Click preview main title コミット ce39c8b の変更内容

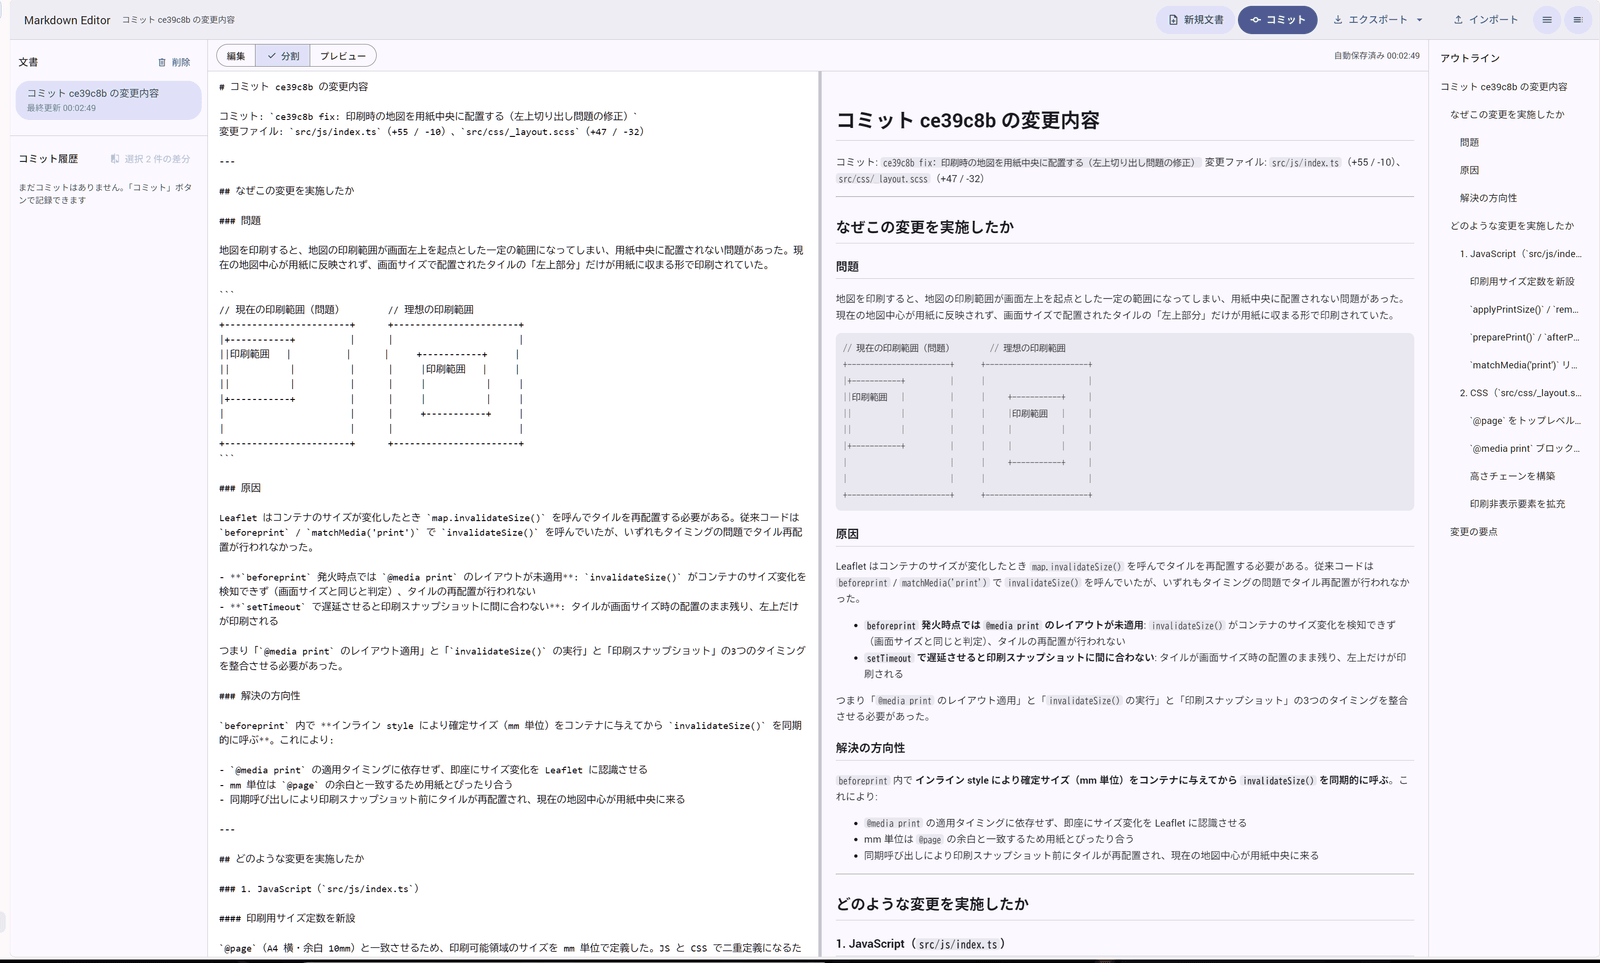967,121
